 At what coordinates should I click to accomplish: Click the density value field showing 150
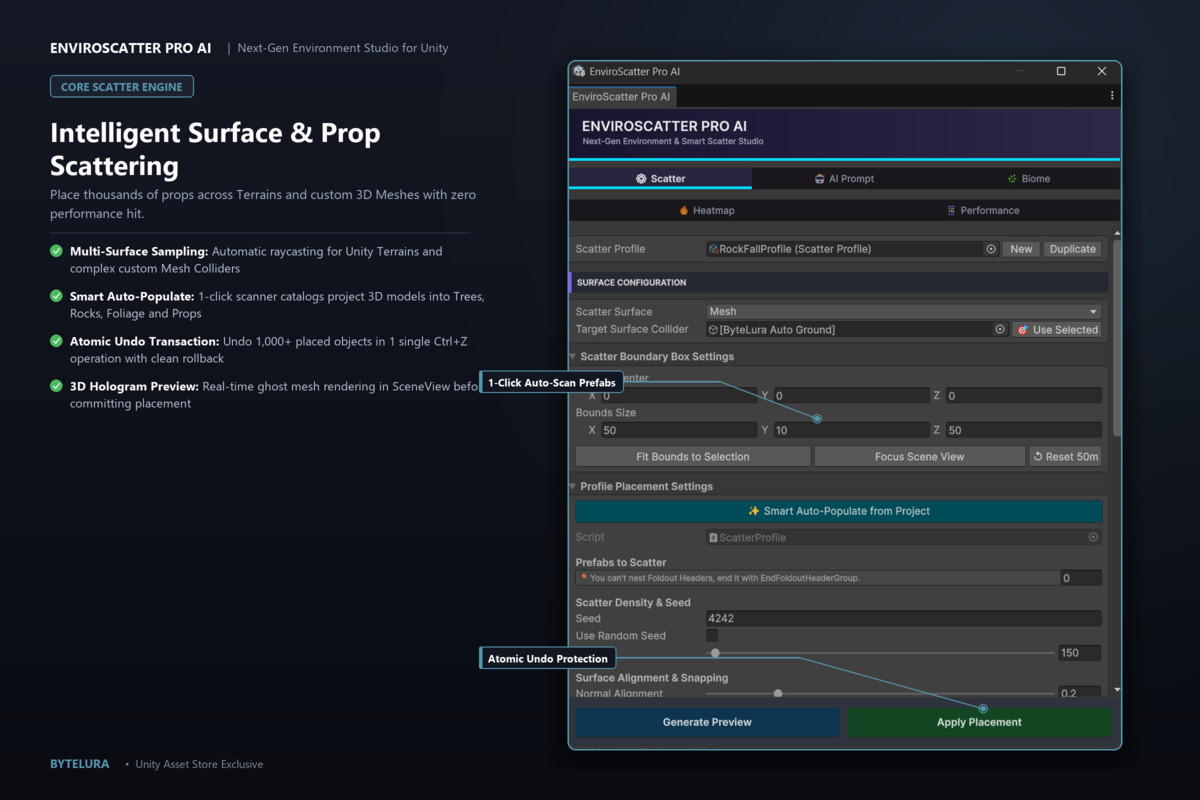pyautogui.click(x=1080, y=653)
